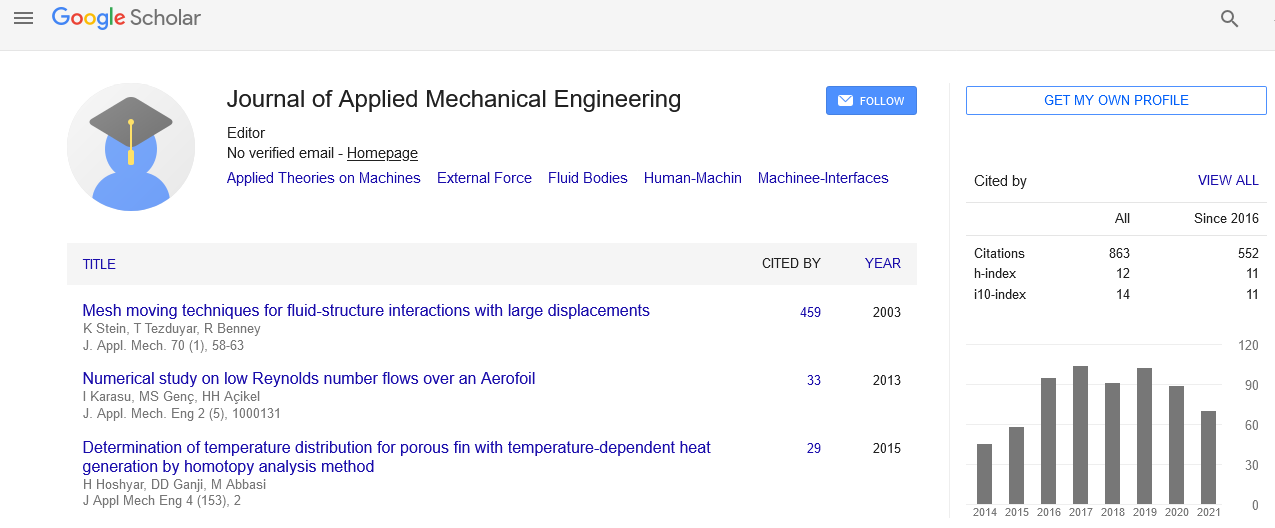Click View All citations link
The image size is (1275, 528).
click(x=1227, y=181)
